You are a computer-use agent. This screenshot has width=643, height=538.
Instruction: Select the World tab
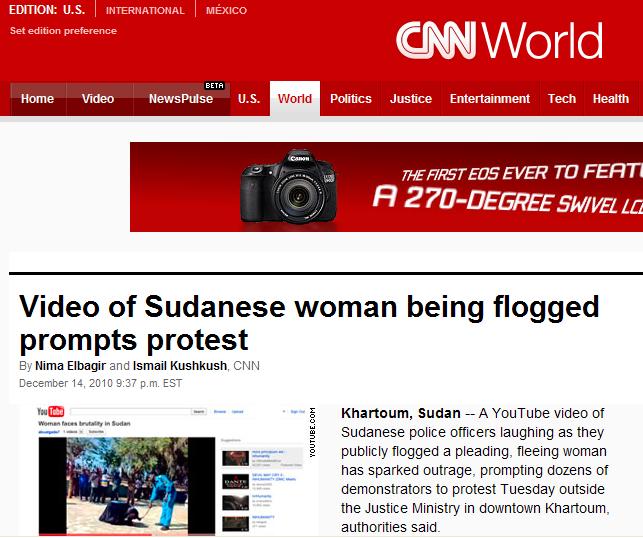pos(295,99)
